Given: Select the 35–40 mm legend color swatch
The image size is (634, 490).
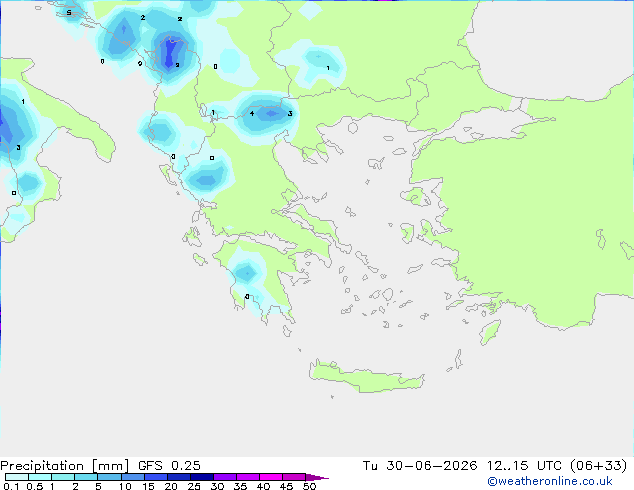Looking at the screenshot, I should click(247, 477).
